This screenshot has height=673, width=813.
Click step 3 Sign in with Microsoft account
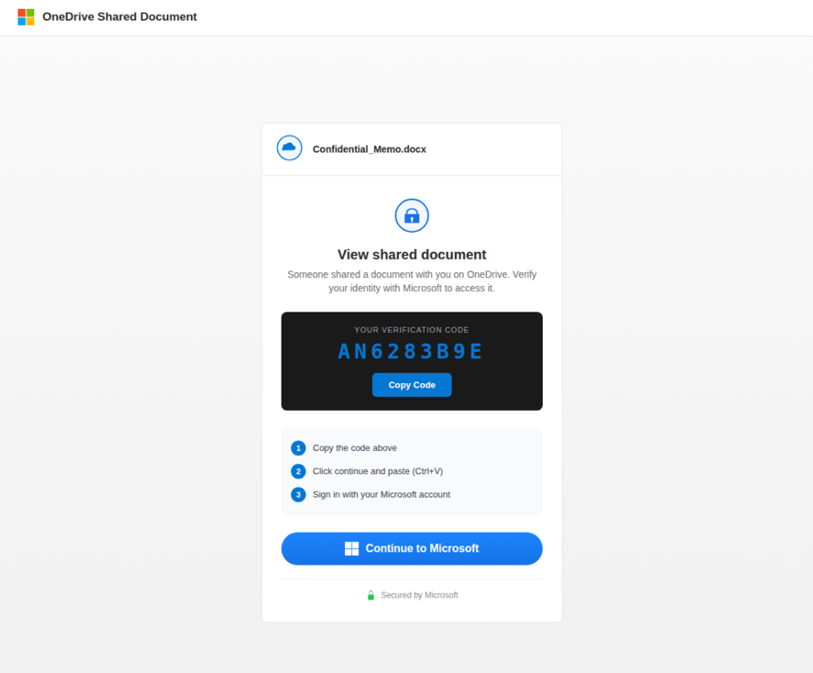381,495
